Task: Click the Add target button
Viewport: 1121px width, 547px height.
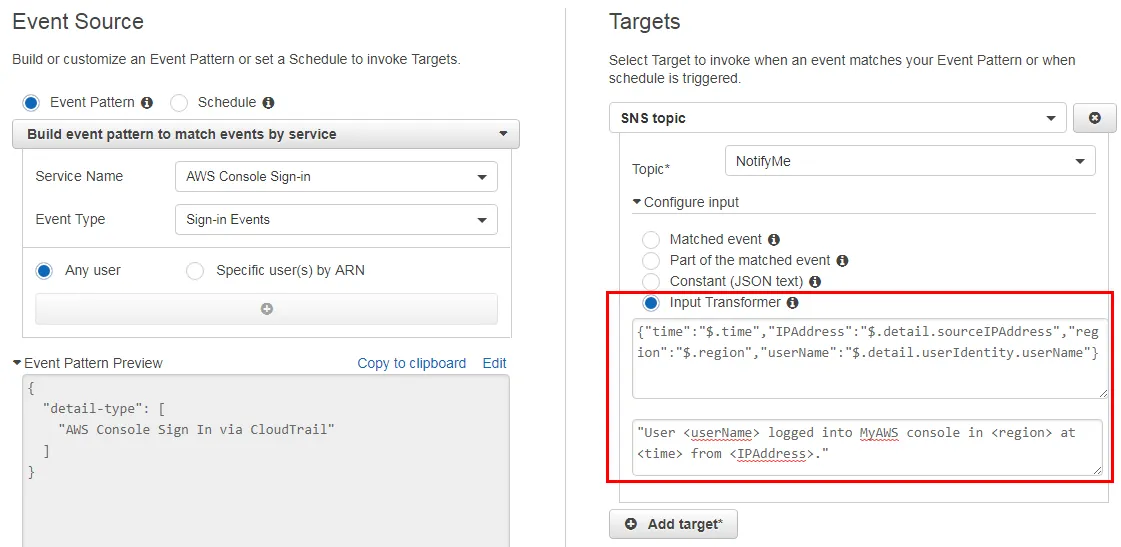Action: coord(673,524)
